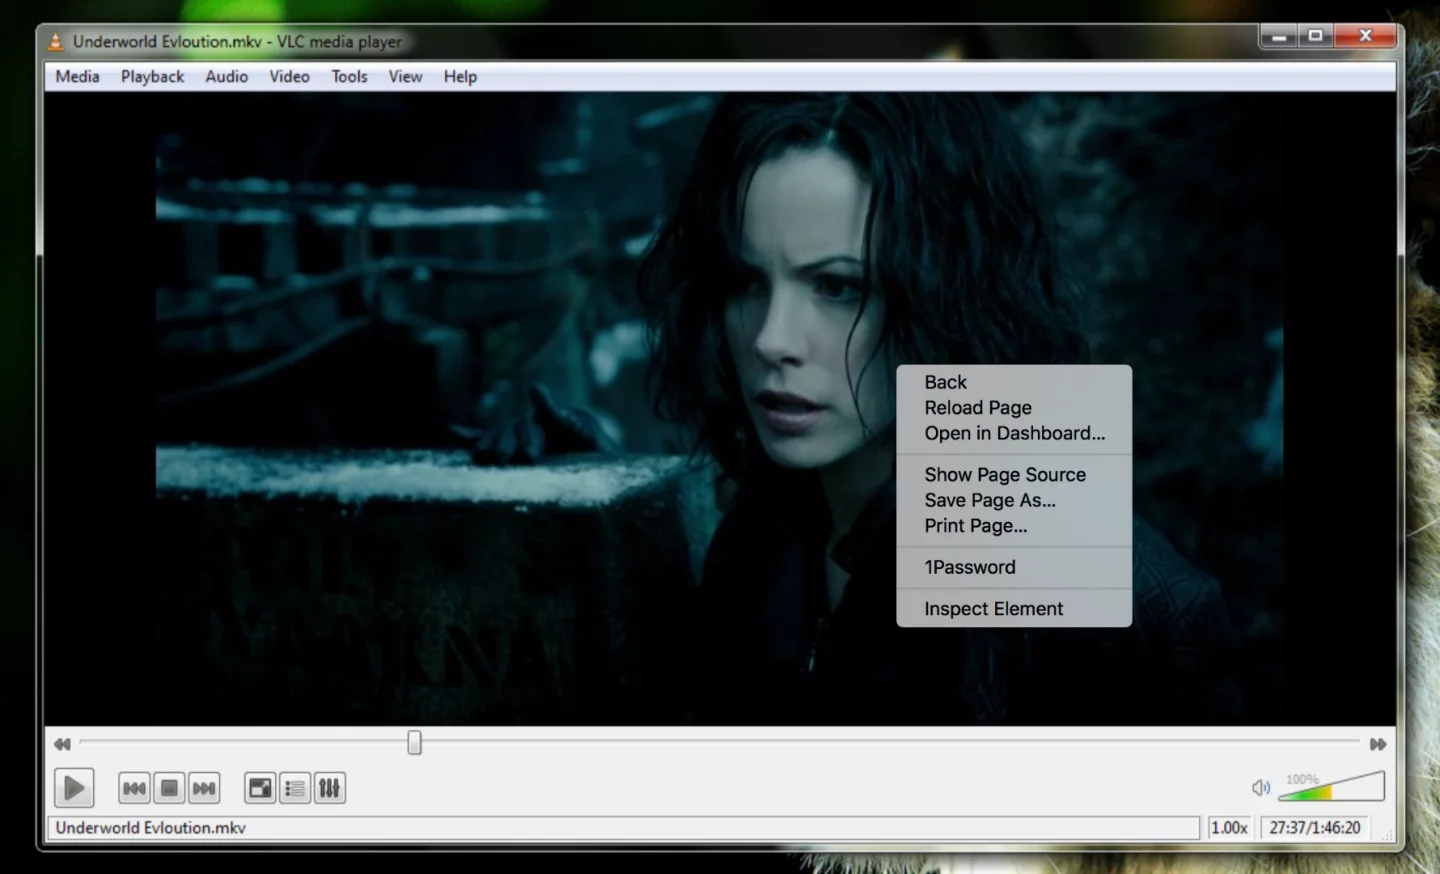Viewport: 1440px width, 874px height.
Task: Open the Media menu
Action: click(x=76, y=76)
